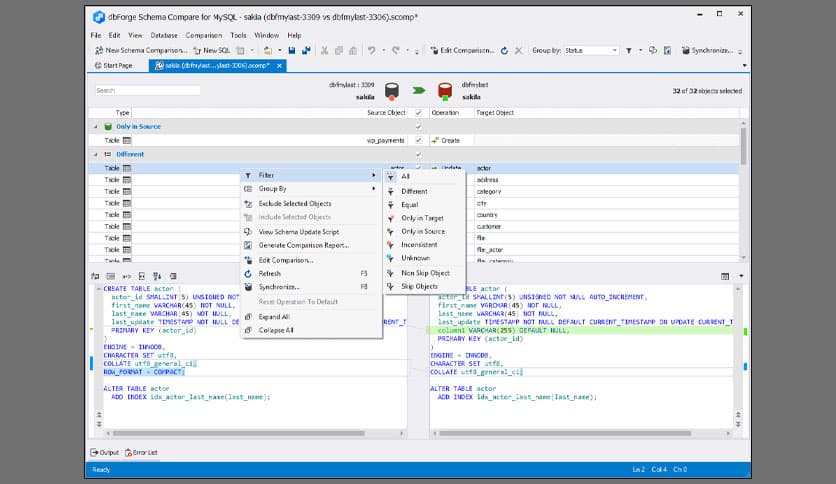Screen dimensions: 836x484
Task: Open the Group By submenu in context menu
Action: pos(311,189)
